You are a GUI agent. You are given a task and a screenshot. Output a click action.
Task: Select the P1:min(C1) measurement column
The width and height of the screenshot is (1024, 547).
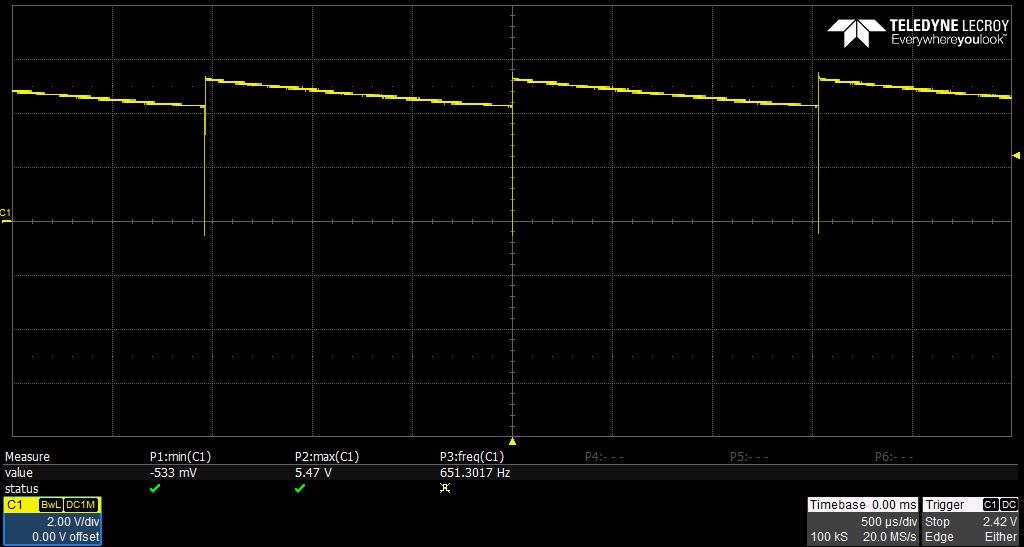(x=180, y=457)
